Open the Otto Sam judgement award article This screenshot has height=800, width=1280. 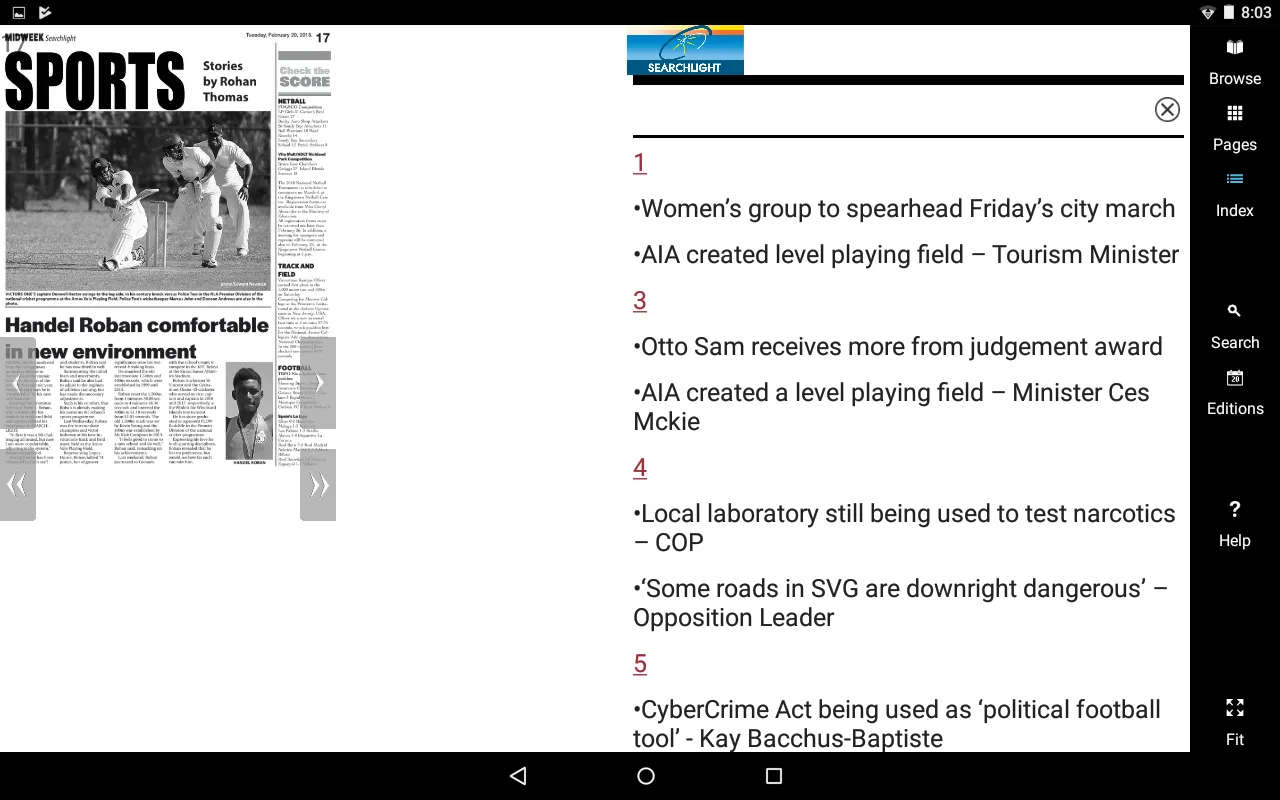[x=896, y=346]
